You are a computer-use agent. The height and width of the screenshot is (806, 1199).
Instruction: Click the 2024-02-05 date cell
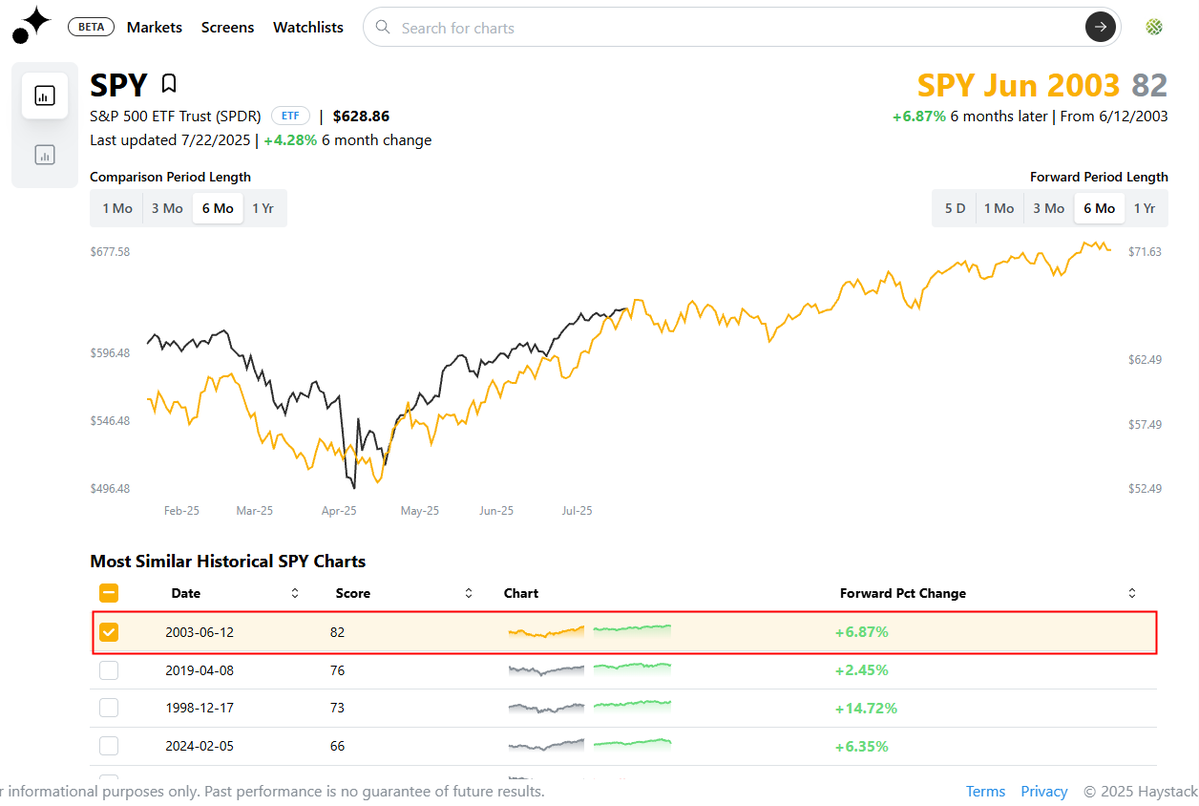200,746
